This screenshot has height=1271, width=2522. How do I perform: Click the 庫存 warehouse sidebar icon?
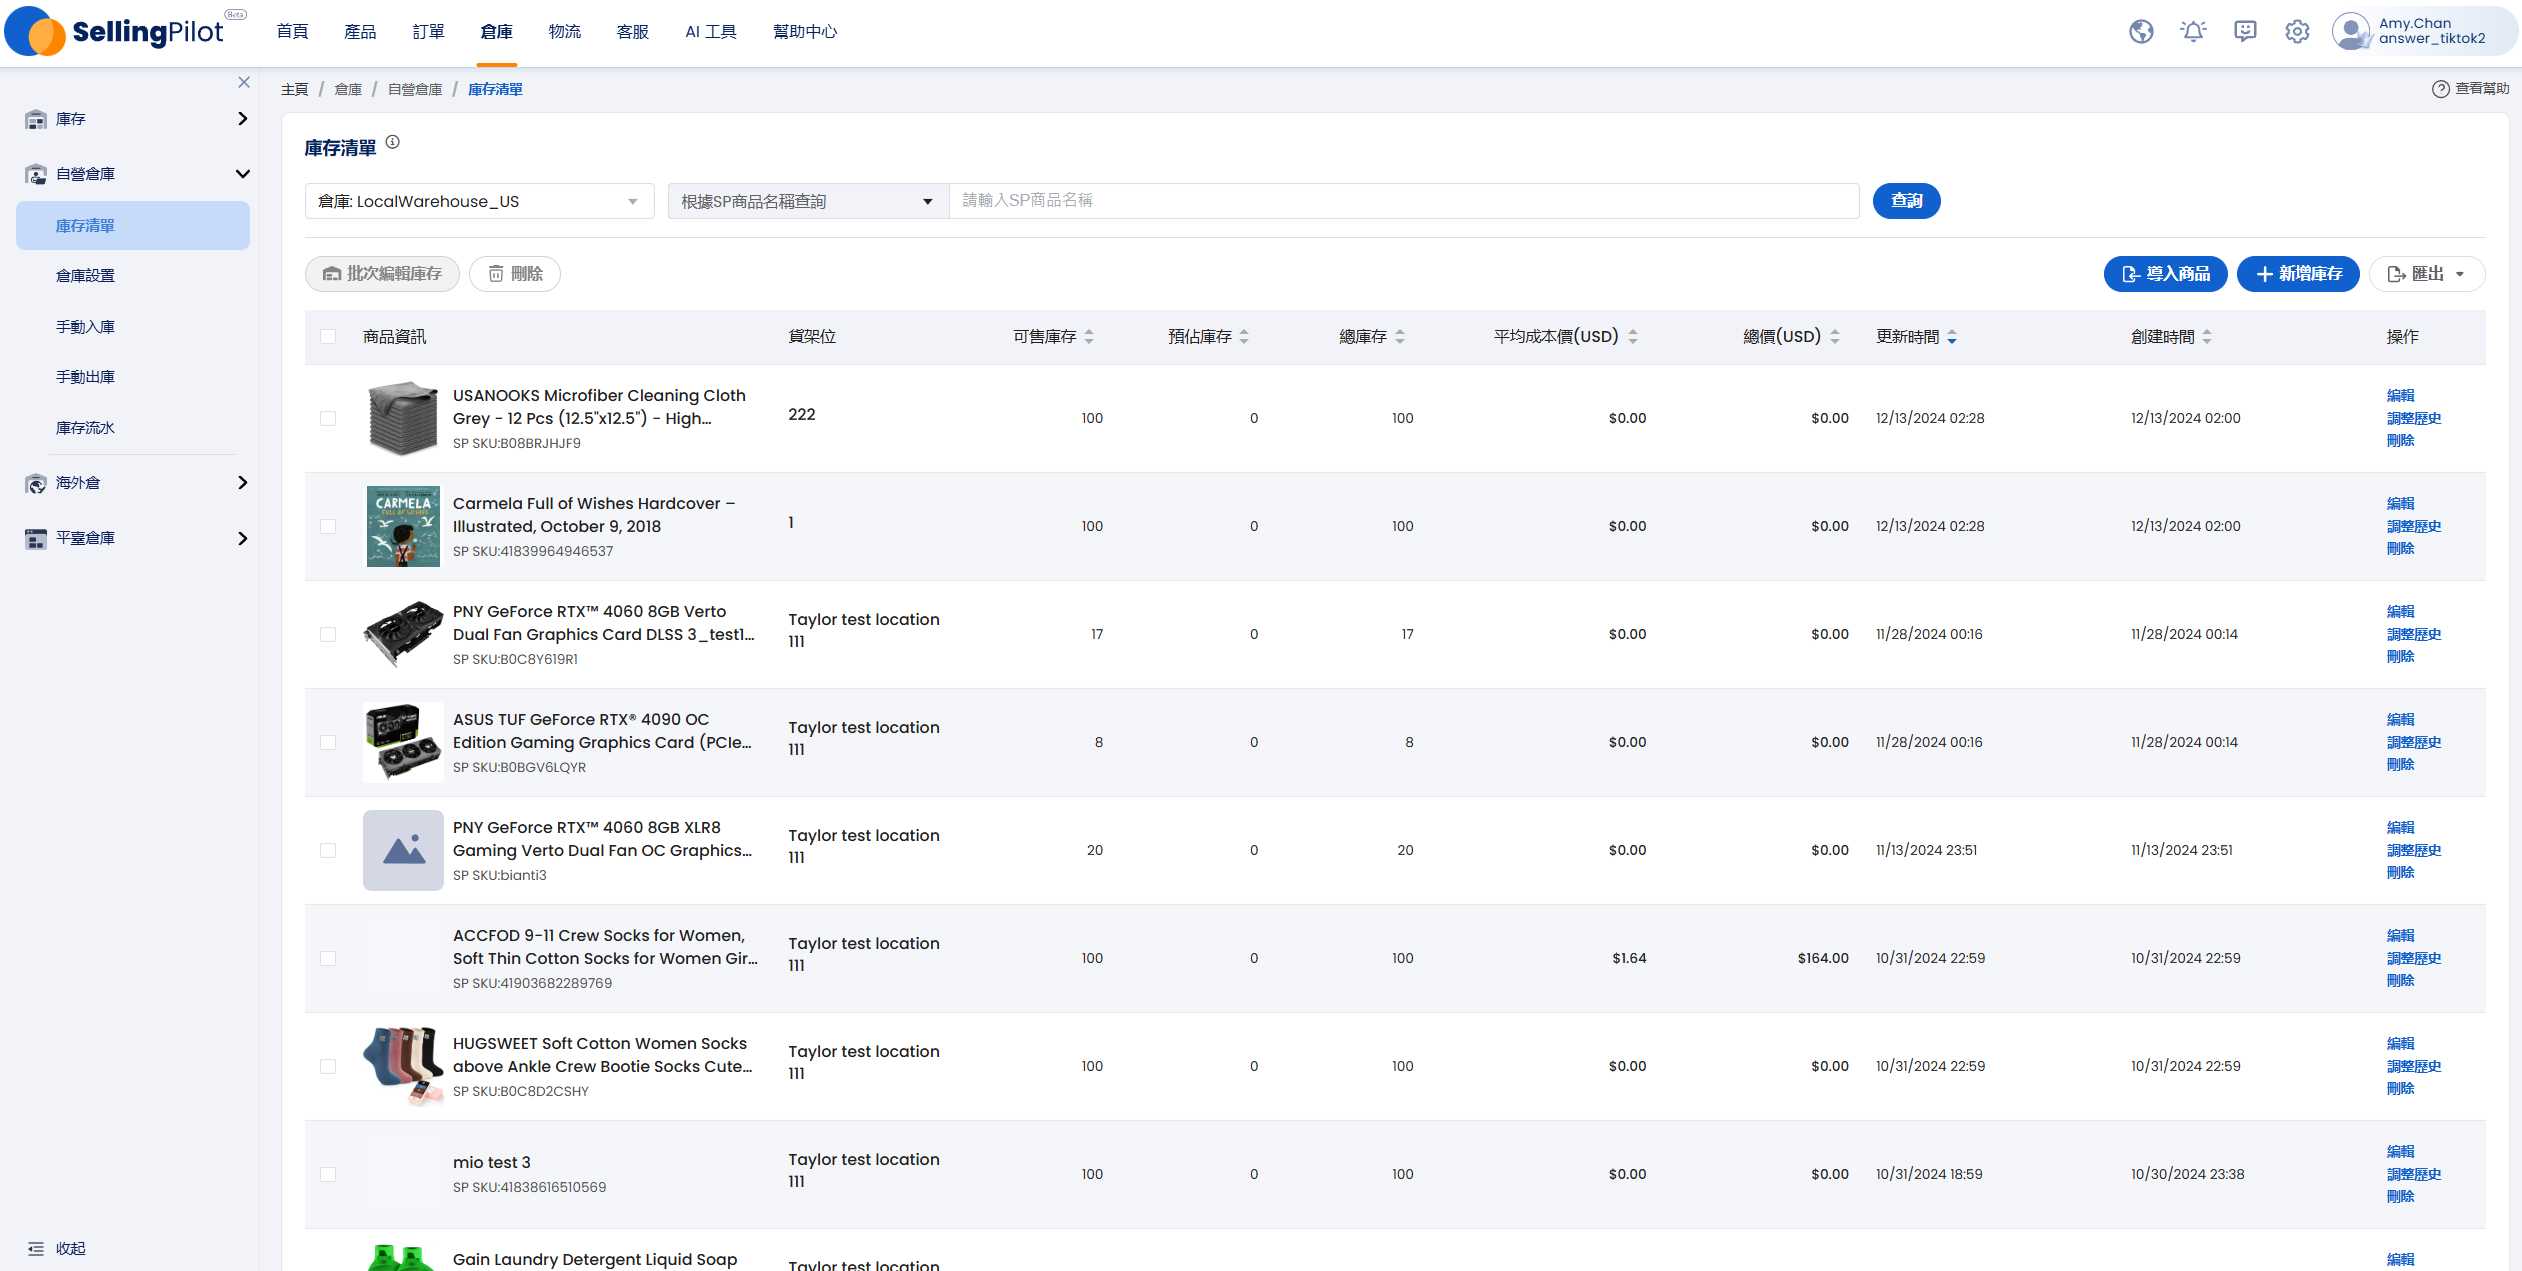click(36, 119)
